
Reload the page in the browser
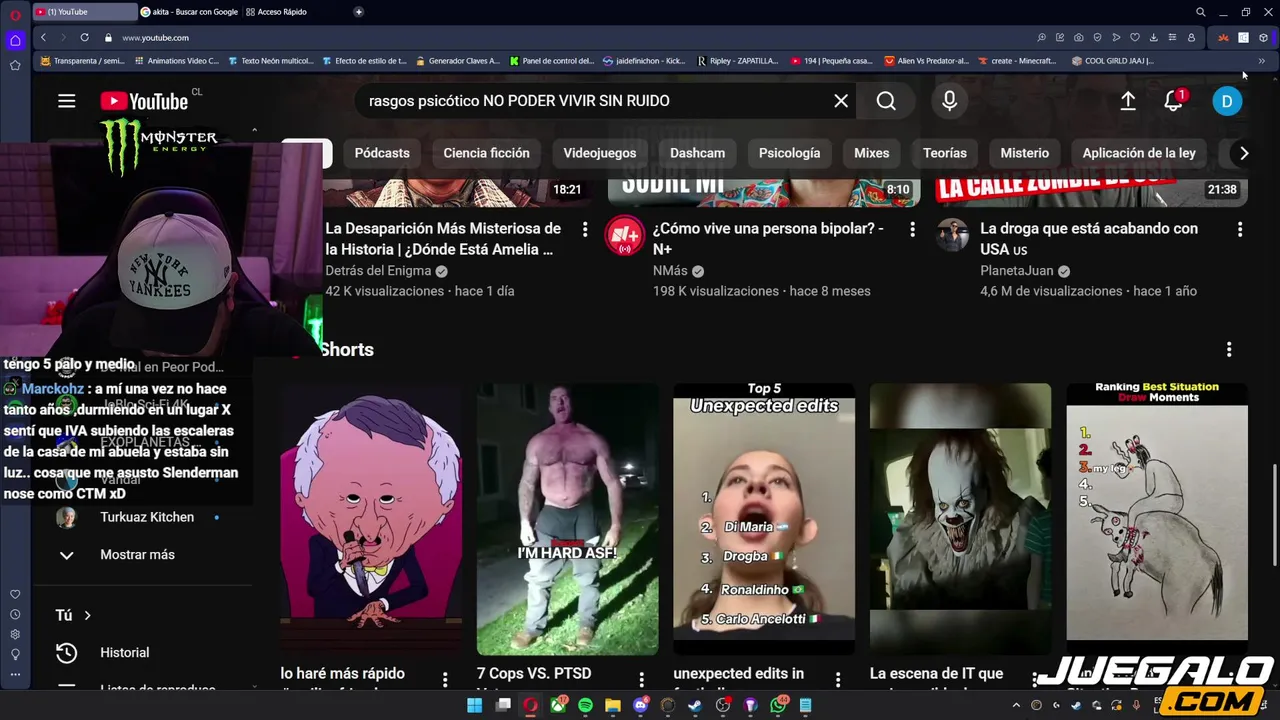[x=84, y=37]
